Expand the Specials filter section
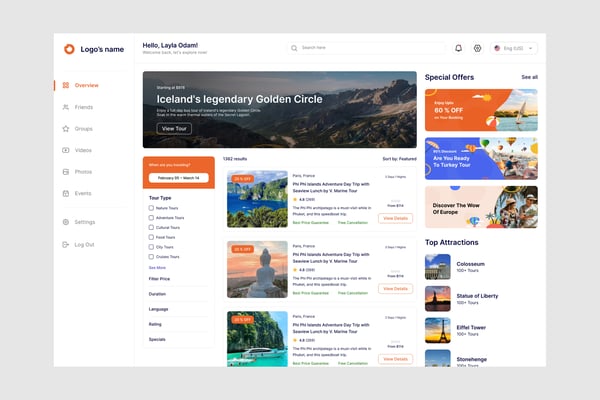 click(178, 340)
